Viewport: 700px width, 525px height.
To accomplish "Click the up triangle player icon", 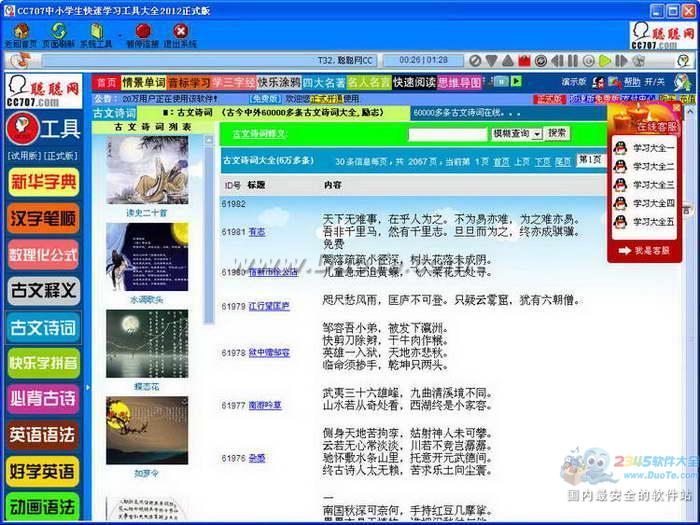I will pos(507,61).
